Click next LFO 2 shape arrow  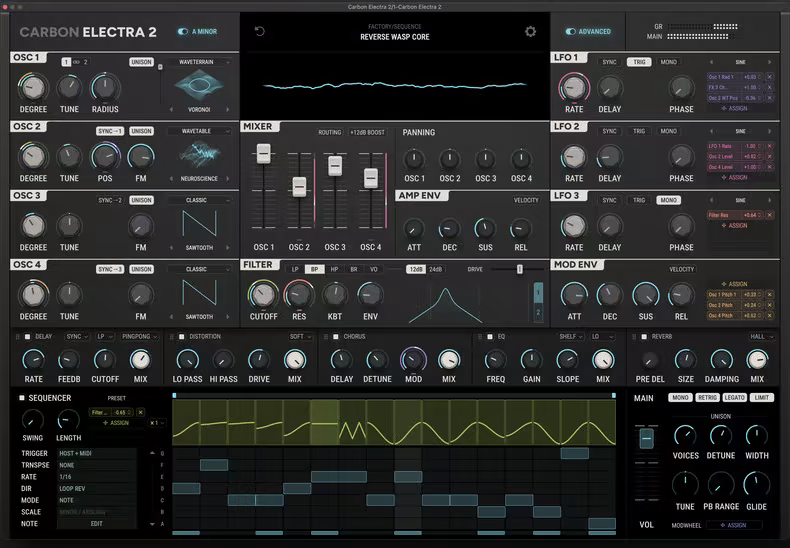click(x=769, y=131)
